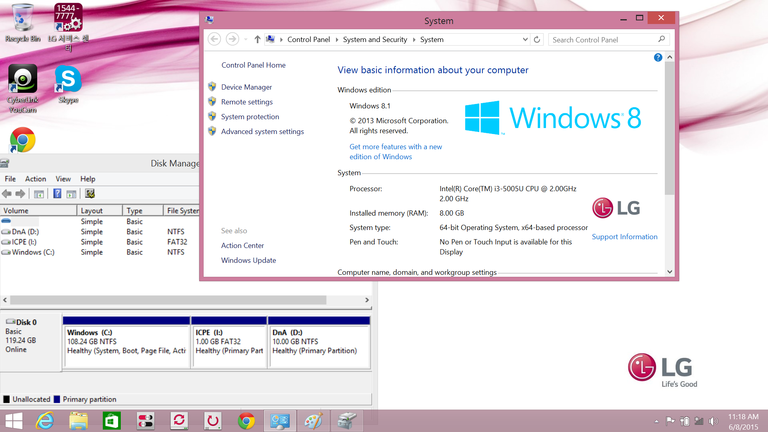The width and height of the screenshot is (768, 432).
Task: Select DnA (D:) partition block on Disk 0
Action: click(319, 342)
